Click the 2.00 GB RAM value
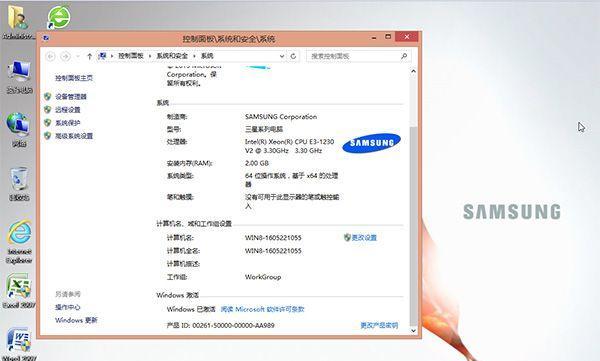Screen dimensions: 600x361 257,163
